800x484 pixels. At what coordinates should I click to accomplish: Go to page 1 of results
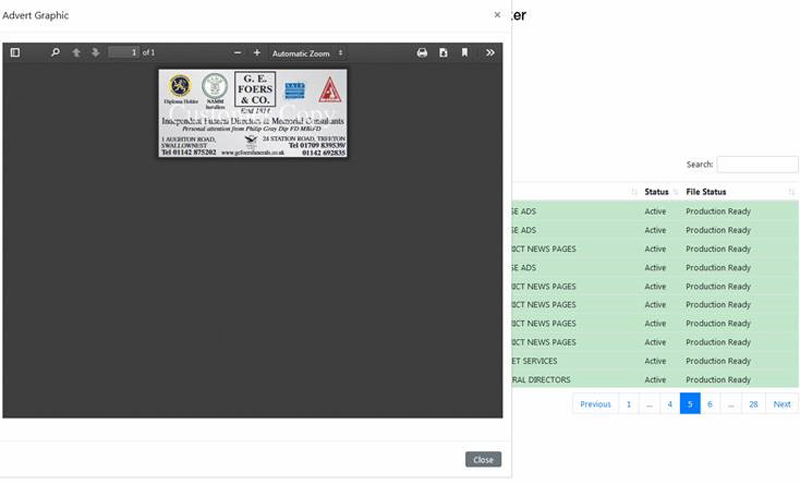coord(629,404)
